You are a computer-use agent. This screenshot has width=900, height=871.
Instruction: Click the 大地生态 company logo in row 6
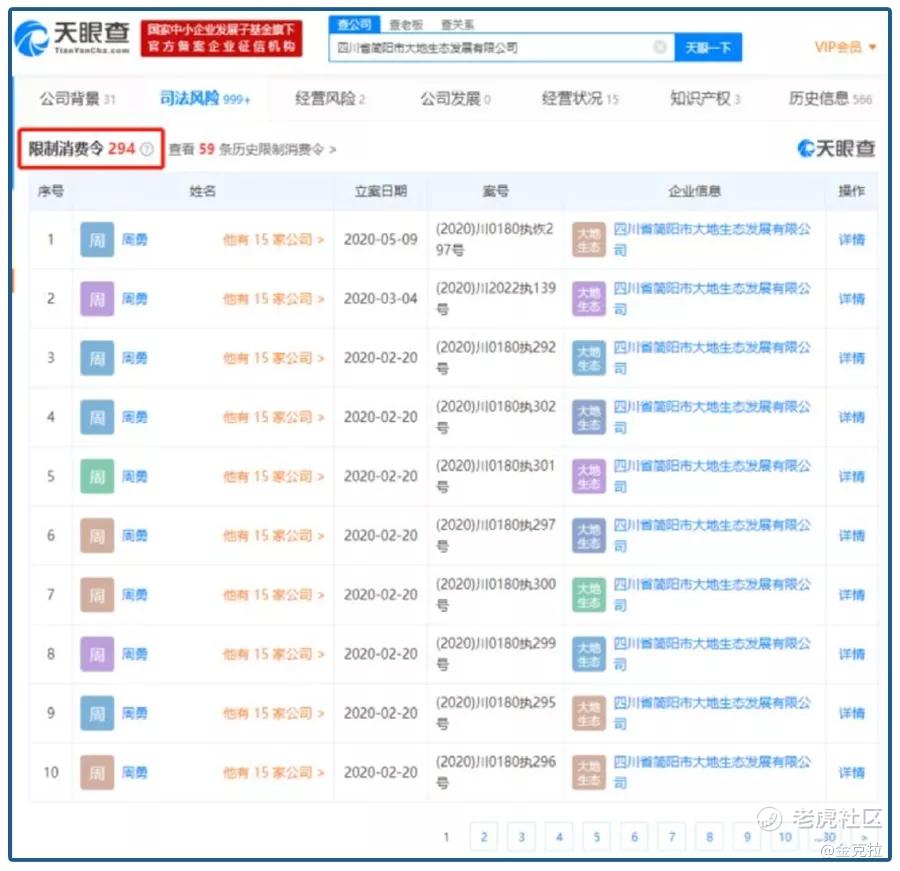pos(589,535)
